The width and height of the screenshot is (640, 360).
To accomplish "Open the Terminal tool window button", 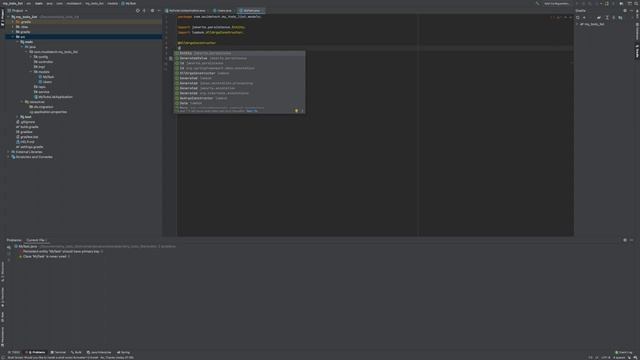I will 58,352.
